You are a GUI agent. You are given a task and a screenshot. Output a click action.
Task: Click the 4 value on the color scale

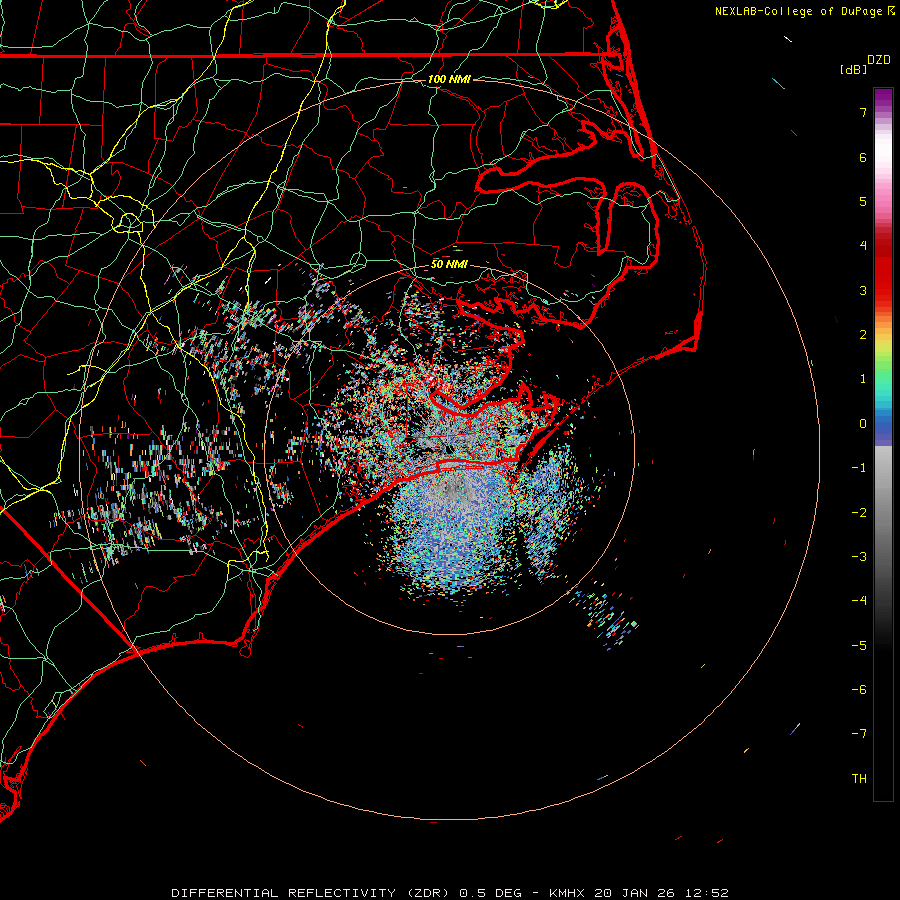click(863, 246)
